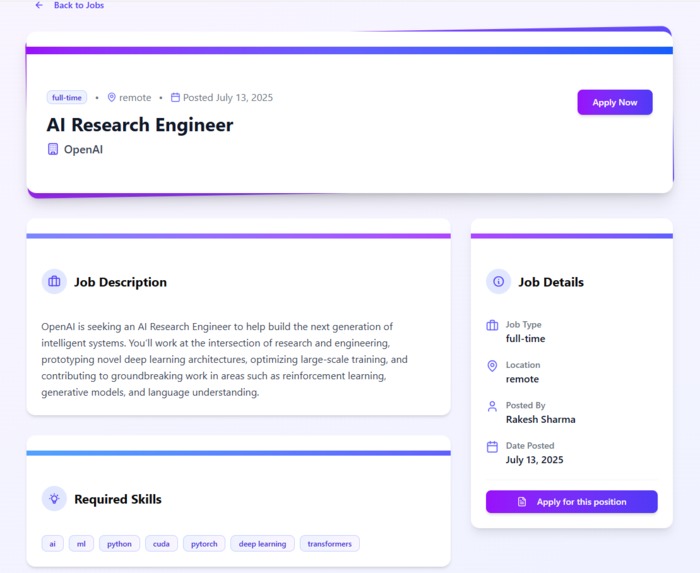Click the calendar icon beside Posted July 13, 2025
The height and width of the screenshot is (573, 700).
pos(175,97)
